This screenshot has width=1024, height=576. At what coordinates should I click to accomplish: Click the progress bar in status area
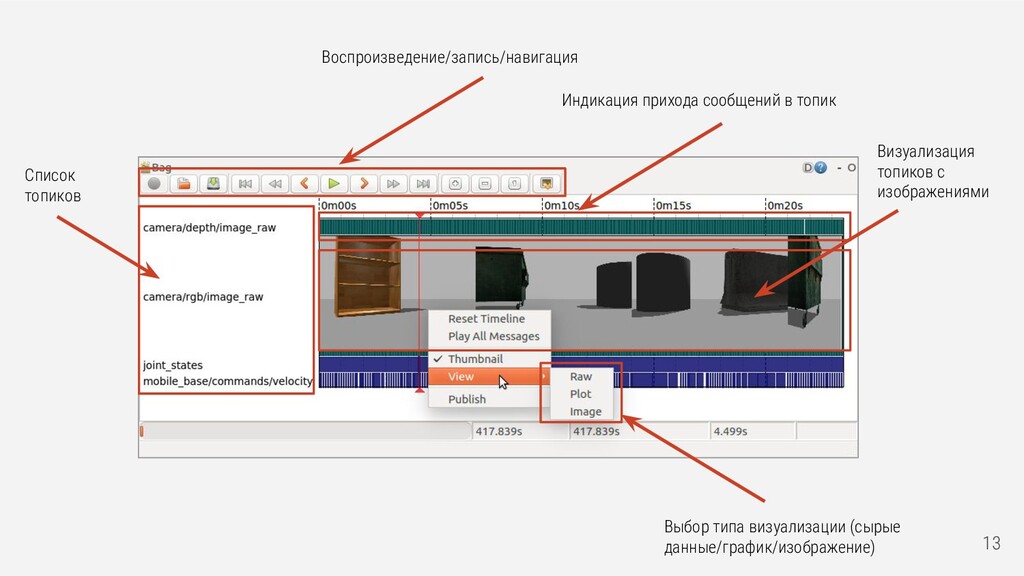304,431
